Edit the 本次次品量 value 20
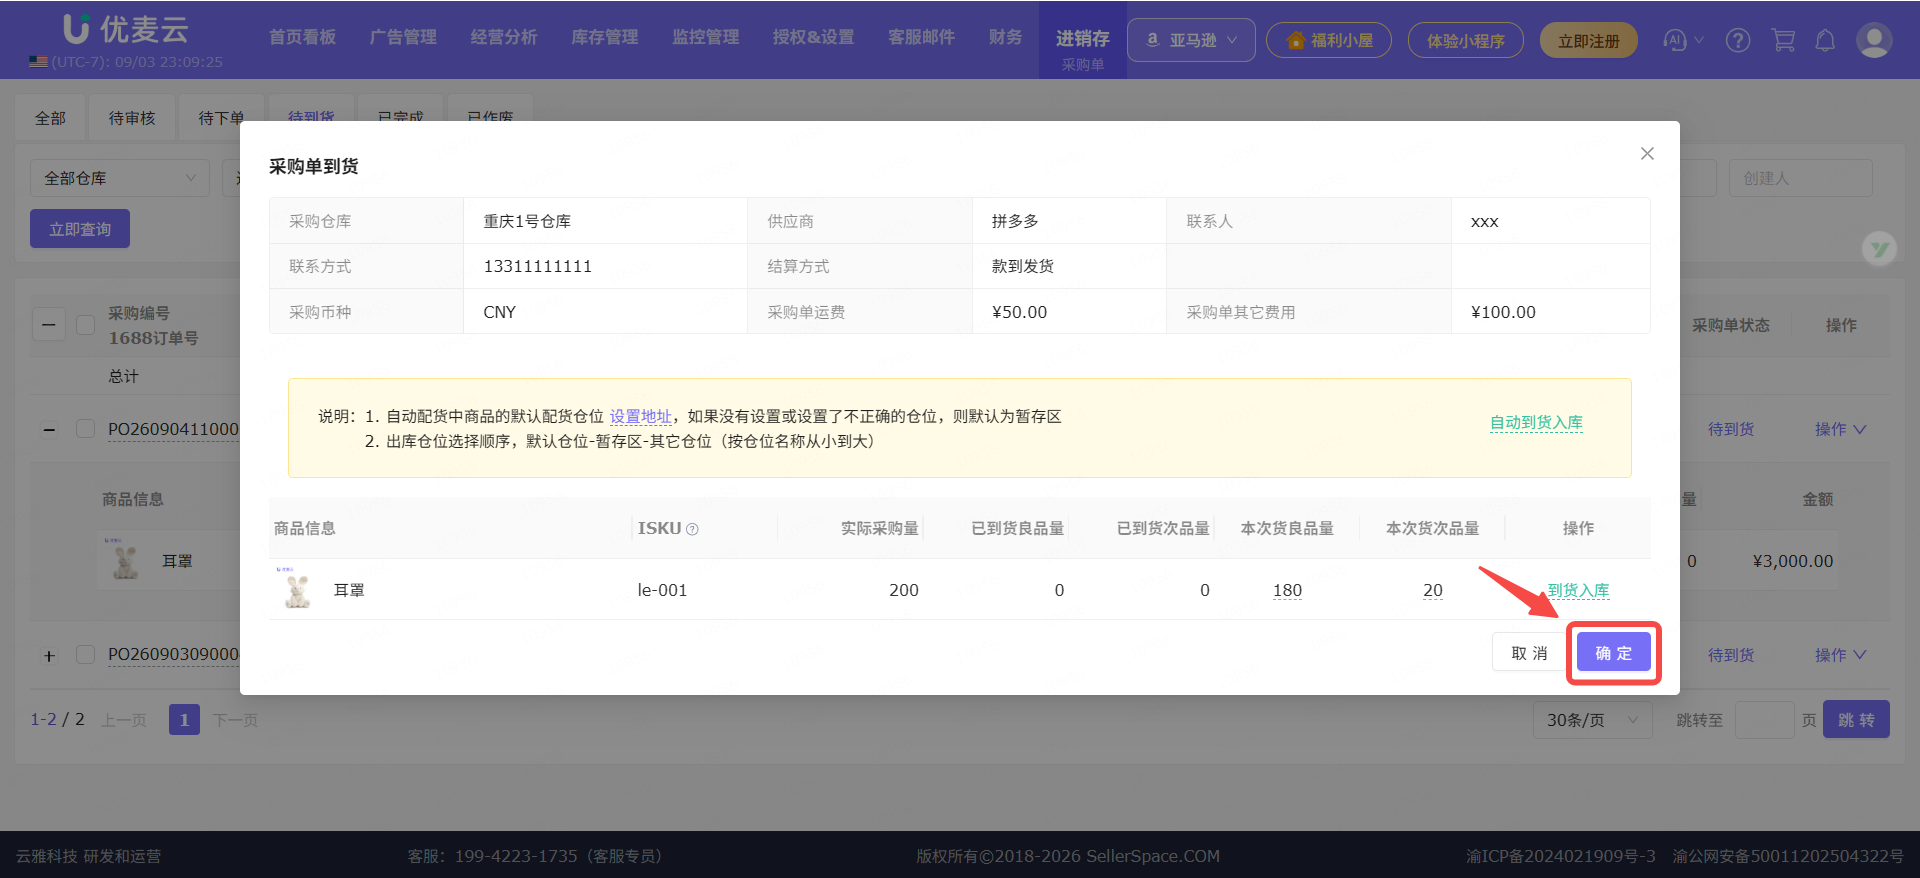The image size is (1920, 878). tap(1433, 590)
